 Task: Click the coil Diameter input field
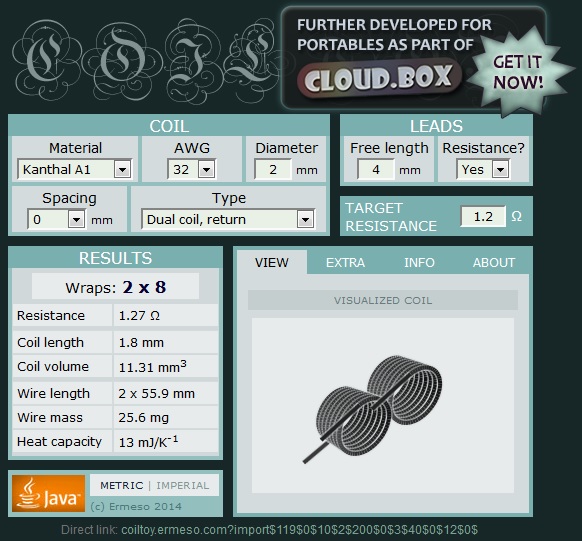[x=273, y=170]
